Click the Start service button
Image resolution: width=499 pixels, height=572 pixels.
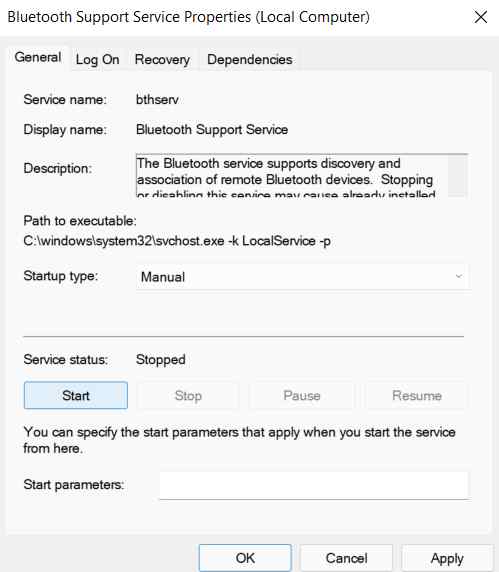point(76,395)
